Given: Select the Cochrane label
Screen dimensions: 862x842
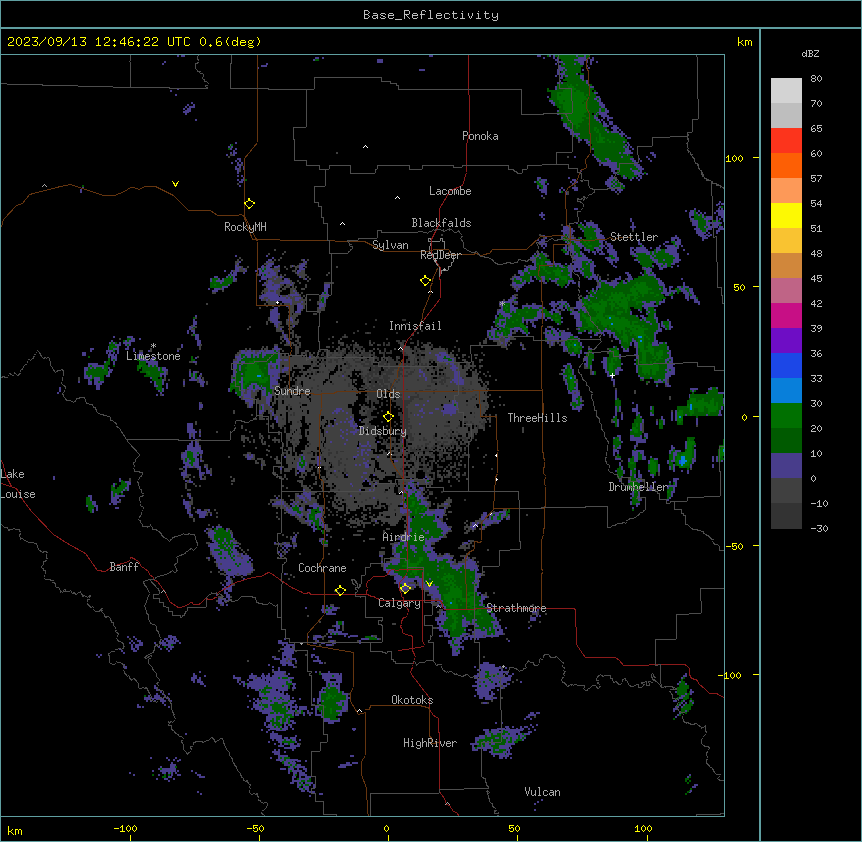Looking at the screenshot, I should (322, 568).
